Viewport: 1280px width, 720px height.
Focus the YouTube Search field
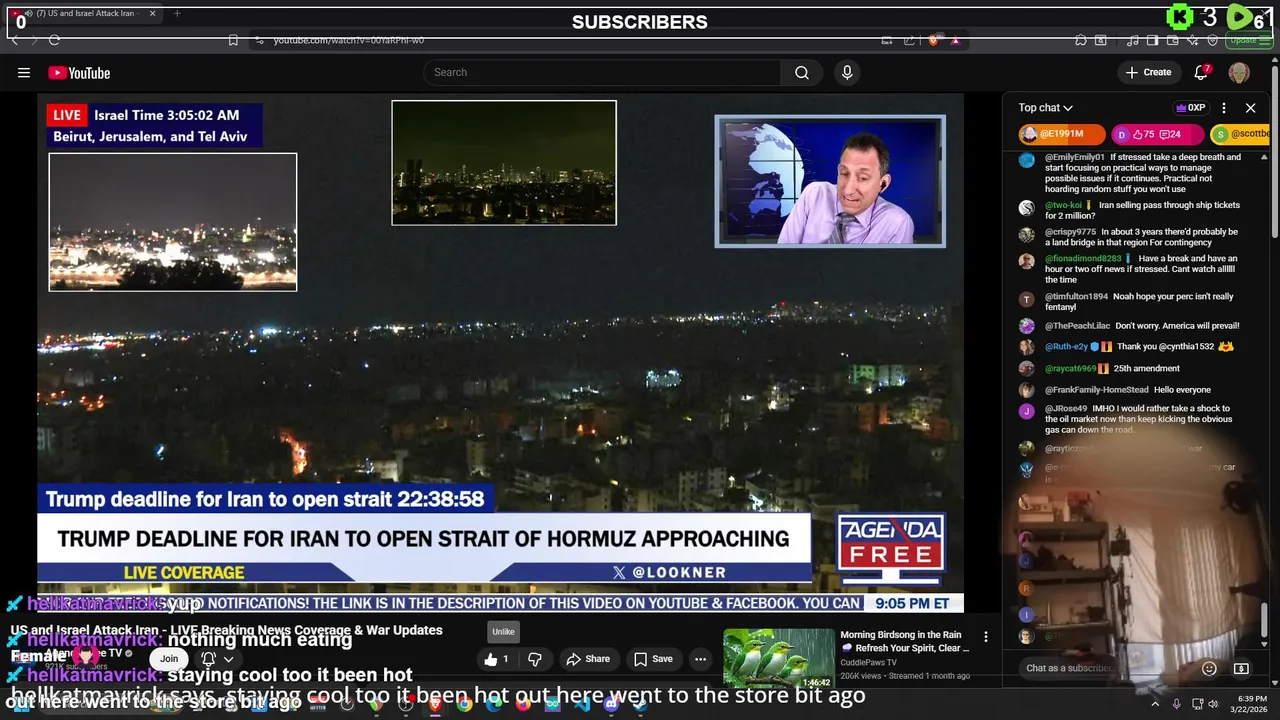(603, 72)
